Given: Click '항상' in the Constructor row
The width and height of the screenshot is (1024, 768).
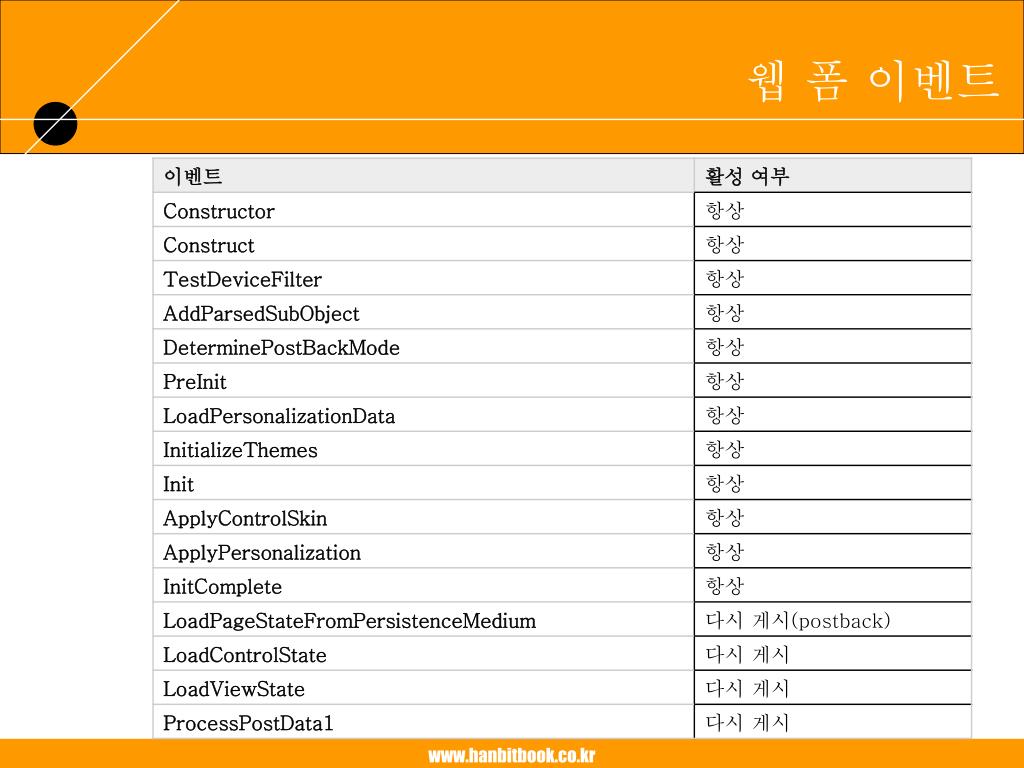Looking at the screenshot, I should 725,210.
